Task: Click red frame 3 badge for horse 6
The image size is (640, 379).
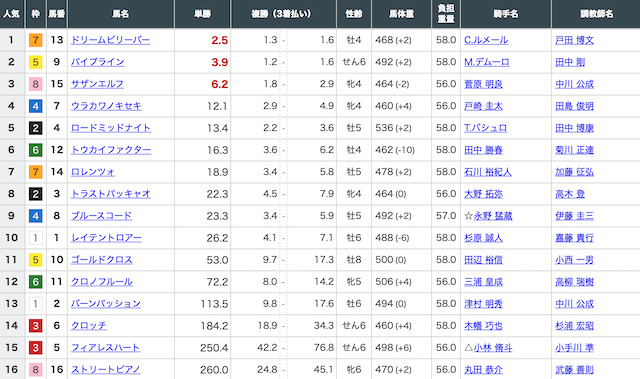Action: (x=36, y=326)
